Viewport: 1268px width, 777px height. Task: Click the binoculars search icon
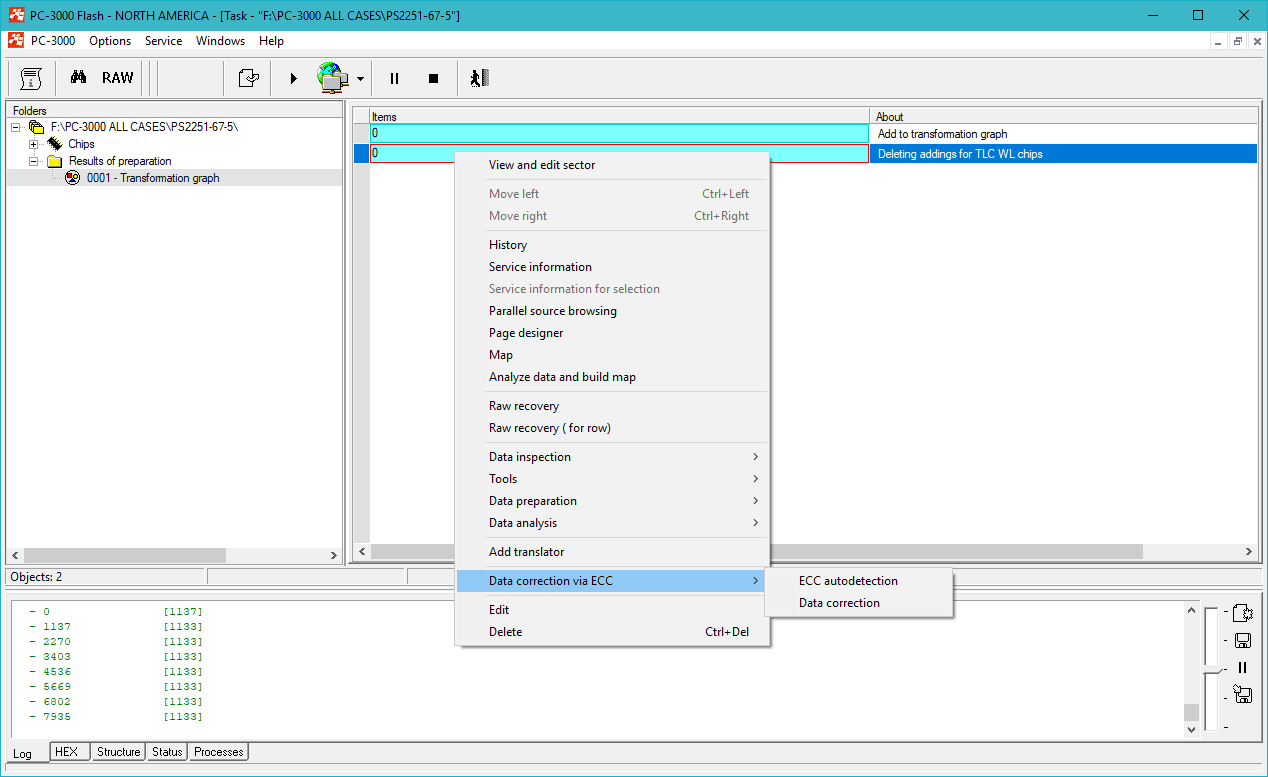point(79,78)
